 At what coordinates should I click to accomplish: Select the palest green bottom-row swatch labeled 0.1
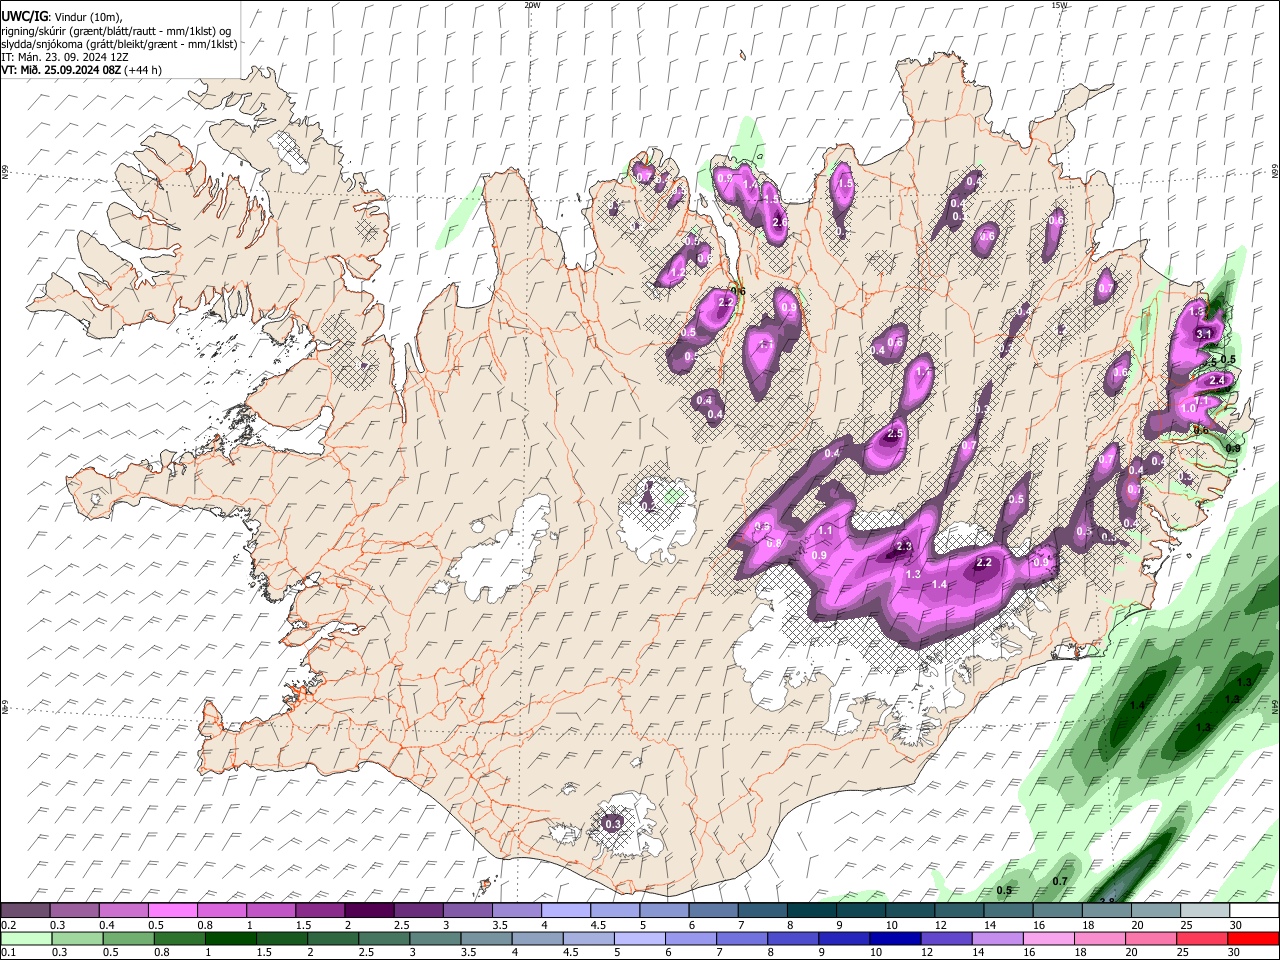[x=25, y=938]
